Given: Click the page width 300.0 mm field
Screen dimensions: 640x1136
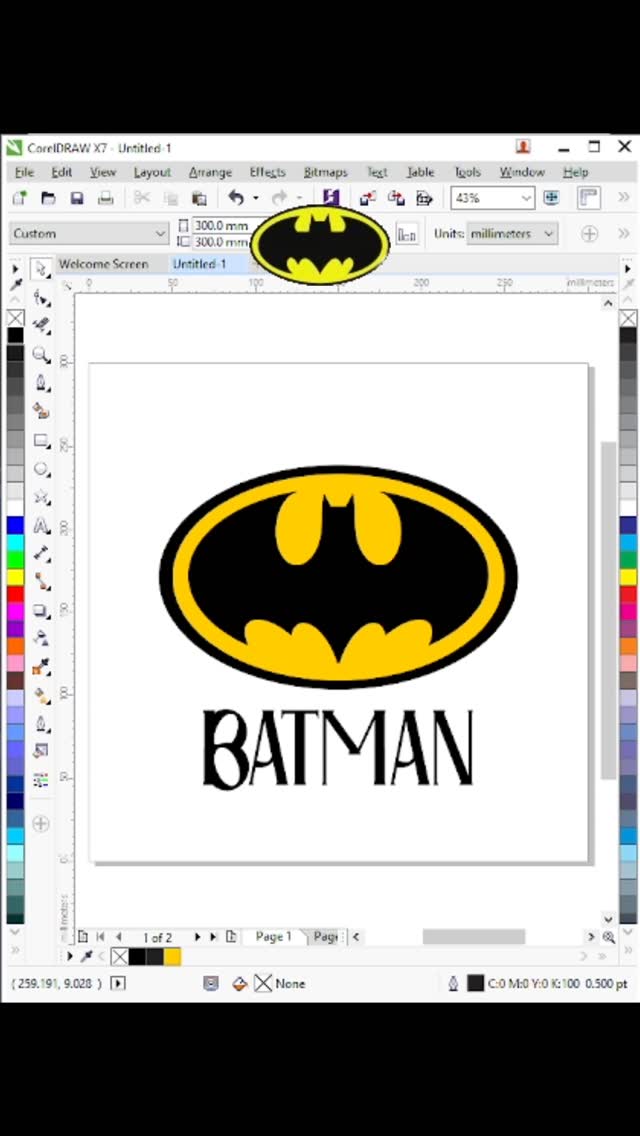Looking at the screenshot, I should point(220,226).
